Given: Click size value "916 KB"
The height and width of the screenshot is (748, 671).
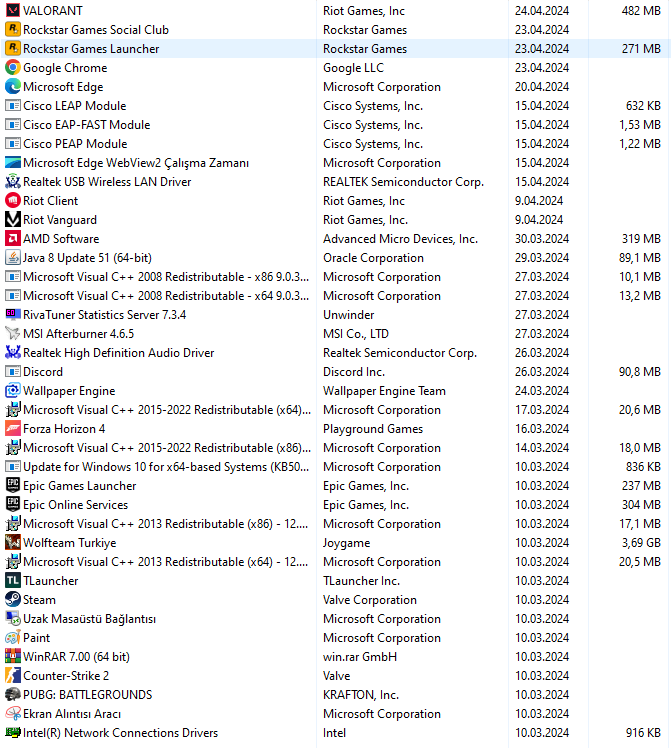Looking at the screenshot, I should coord(643,733).
